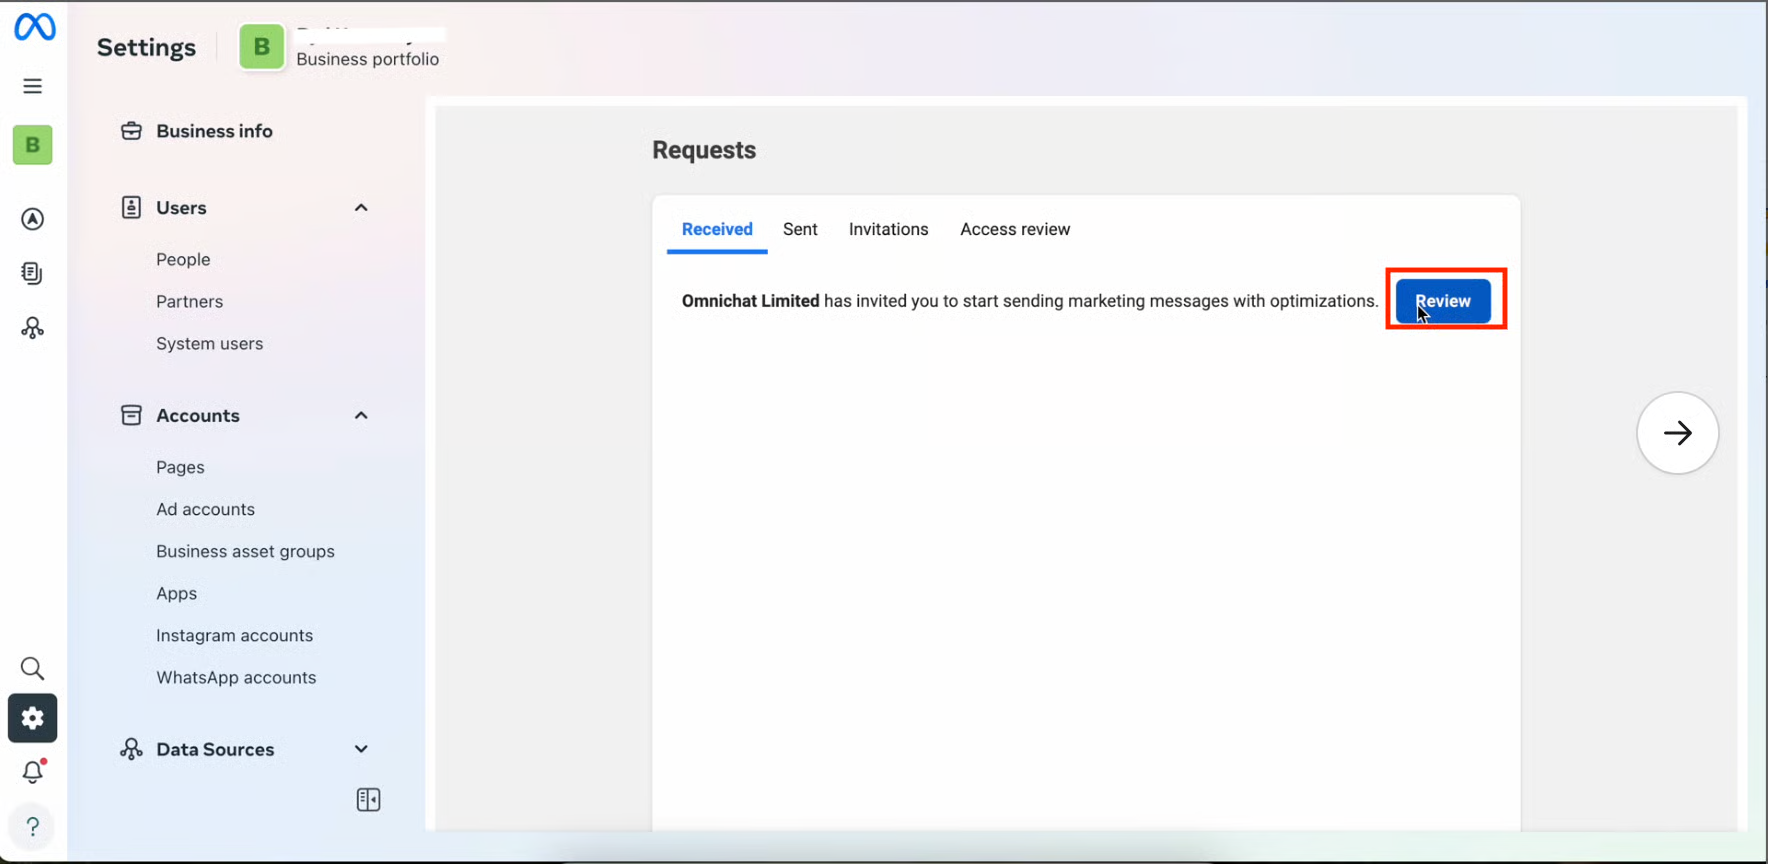
Task: Open the hamburger menu in left rail
Action: pos(33,86)
